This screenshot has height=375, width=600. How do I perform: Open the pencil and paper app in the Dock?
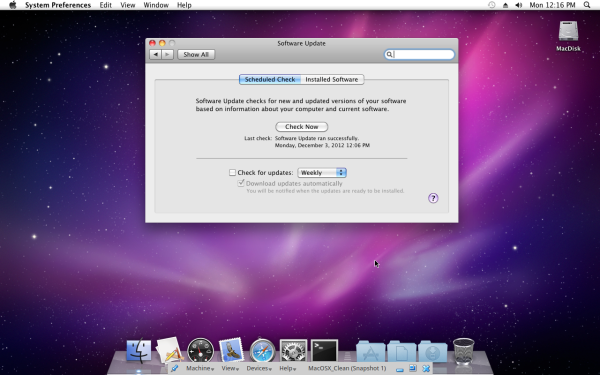(x=169, y=350)
